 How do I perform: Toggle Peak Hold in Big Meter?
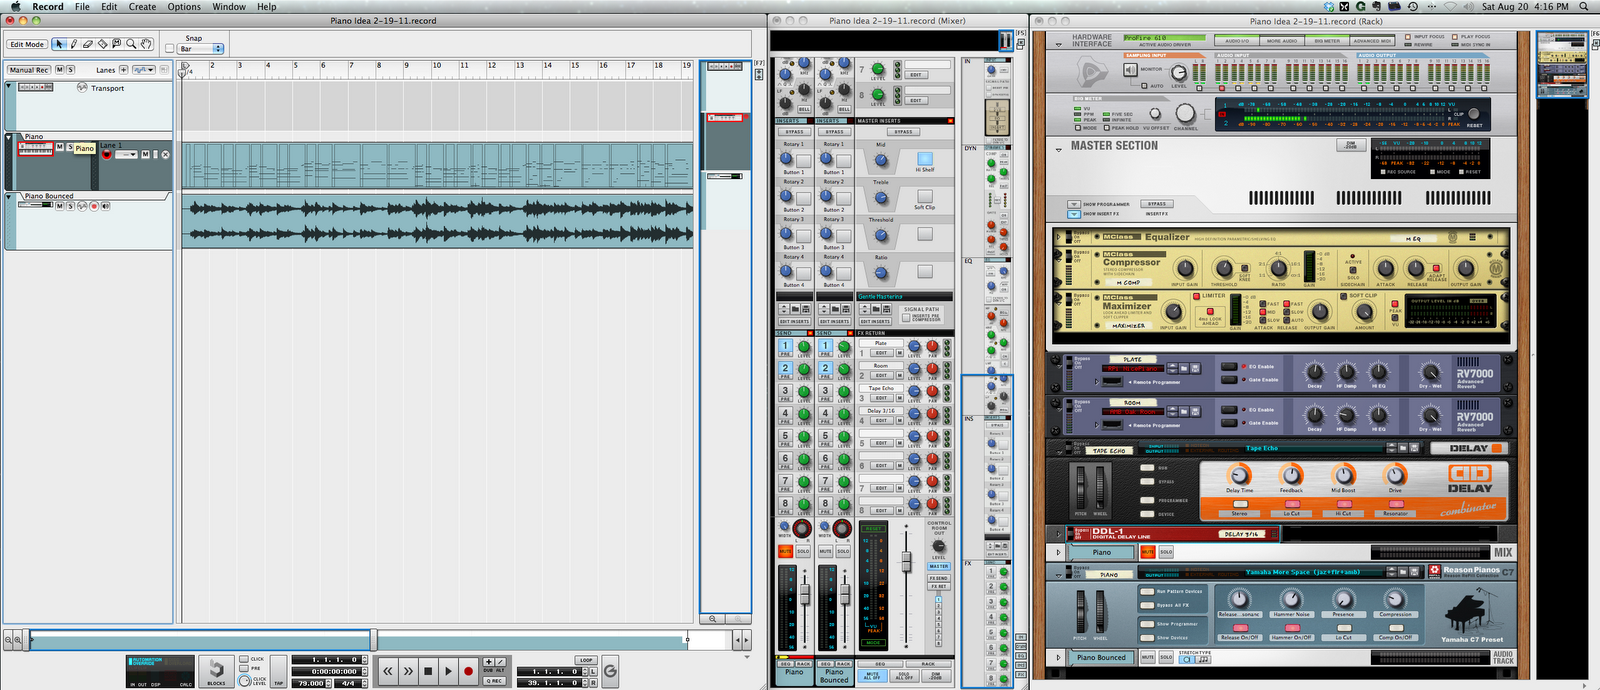coord(1107,128)
